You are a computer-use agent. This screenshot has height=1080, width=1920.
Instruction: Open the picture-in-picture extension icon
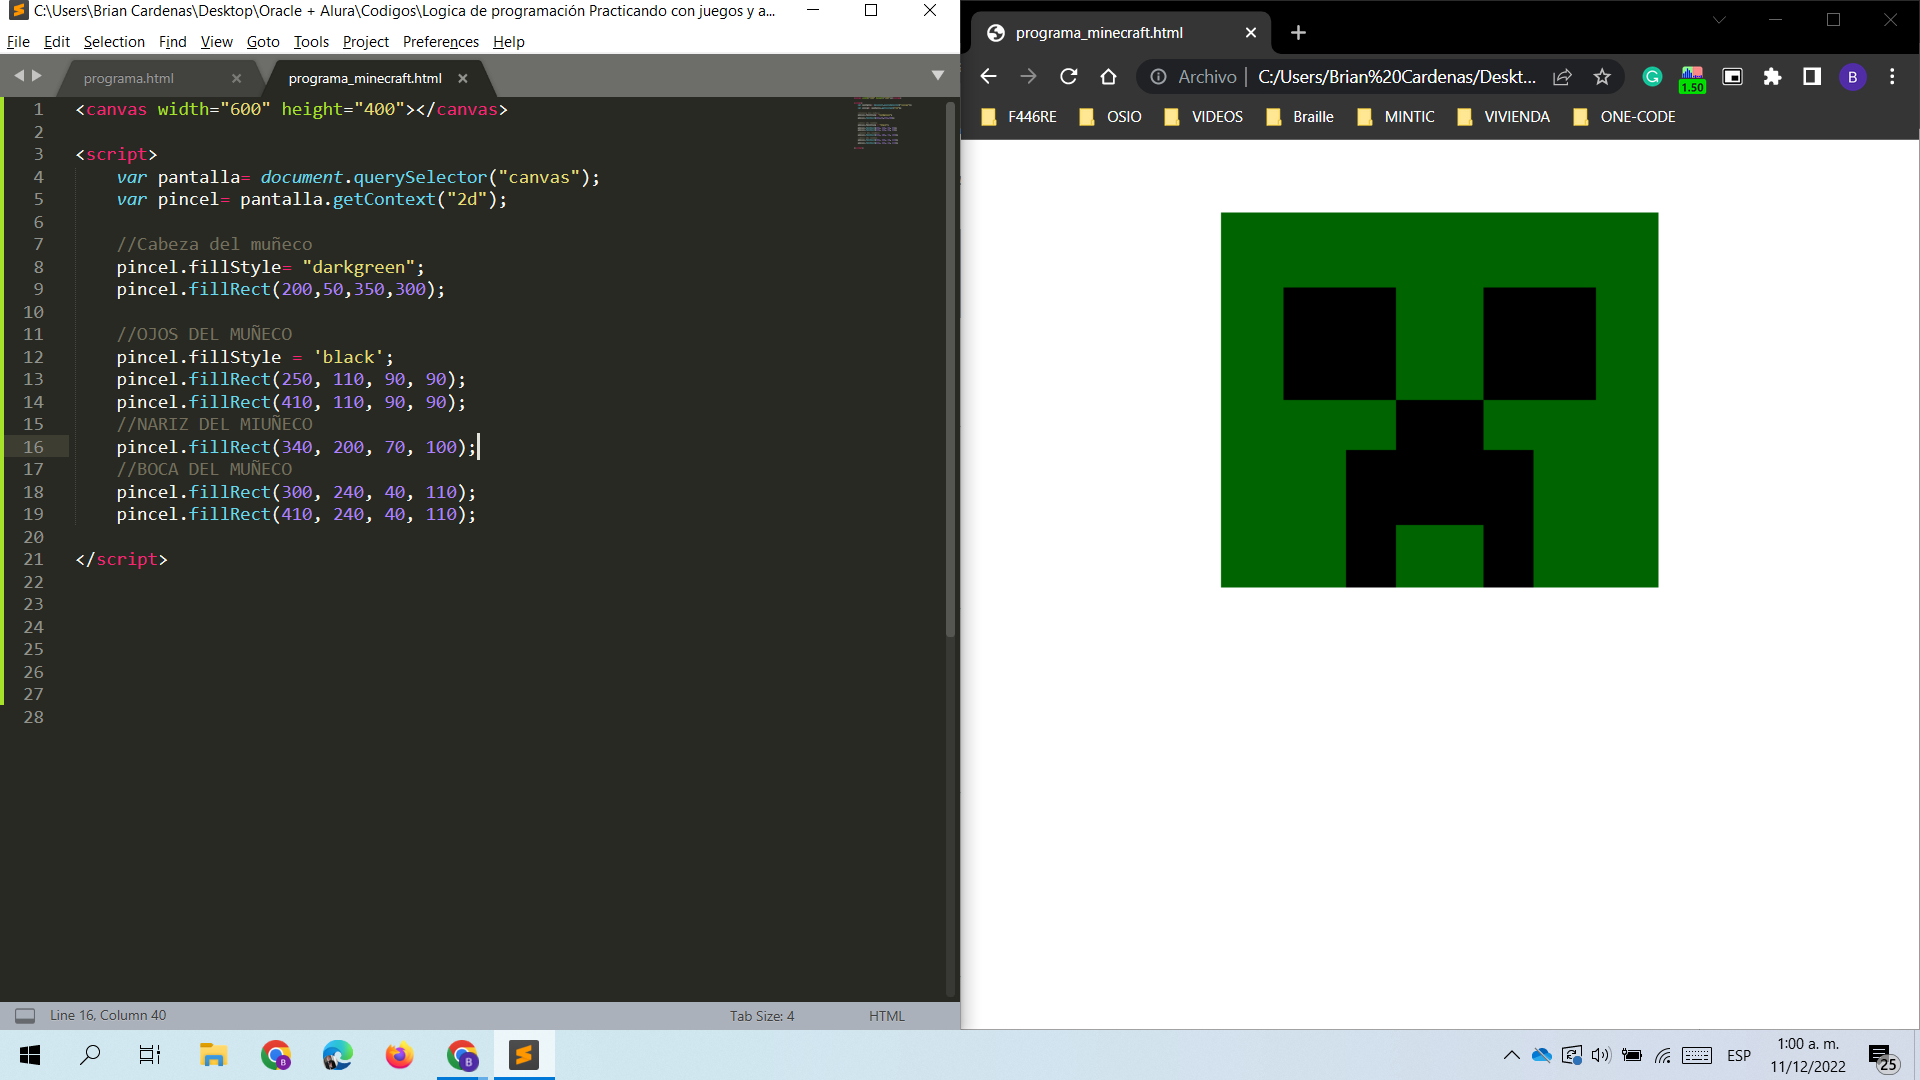tap(1732, 77)
